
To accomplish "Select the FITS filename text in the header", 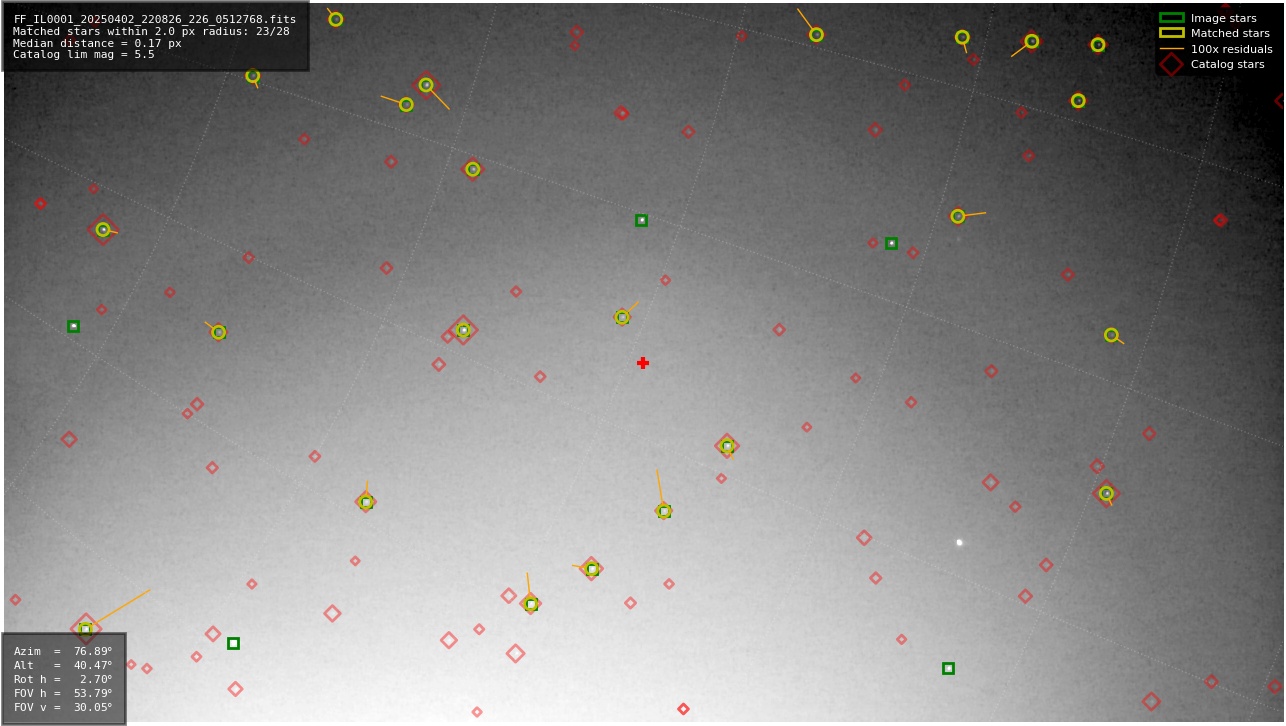I will (155, 19).
